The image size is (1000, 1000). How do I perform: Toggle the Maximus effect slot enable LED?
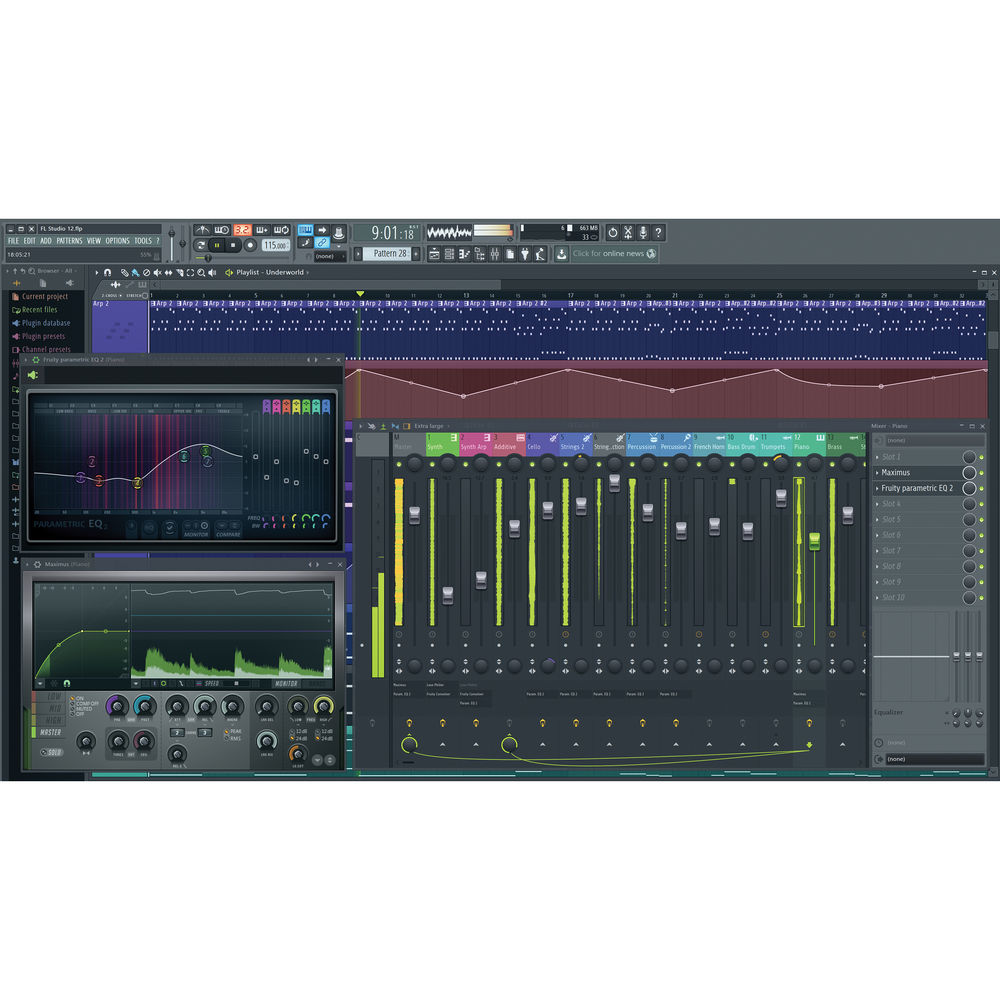(969, 472)
